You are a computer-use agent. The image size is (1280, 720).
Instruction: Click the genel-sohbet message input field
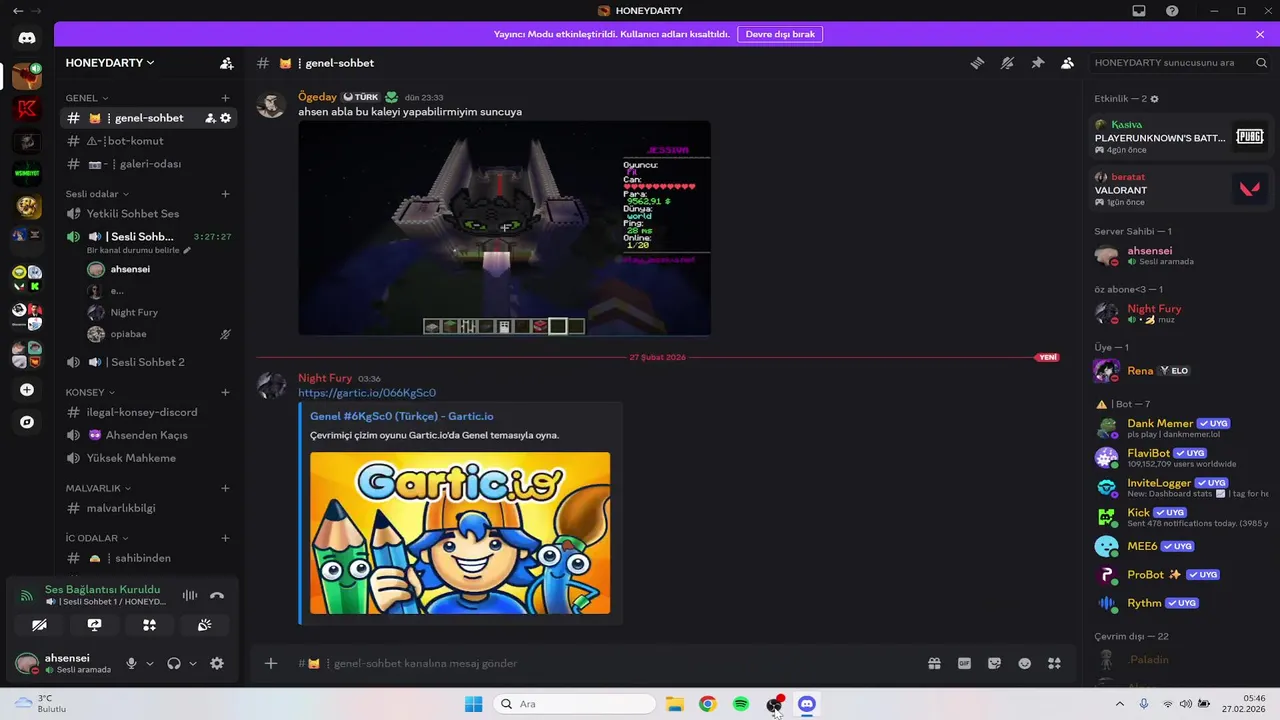[x=600, y=663]
